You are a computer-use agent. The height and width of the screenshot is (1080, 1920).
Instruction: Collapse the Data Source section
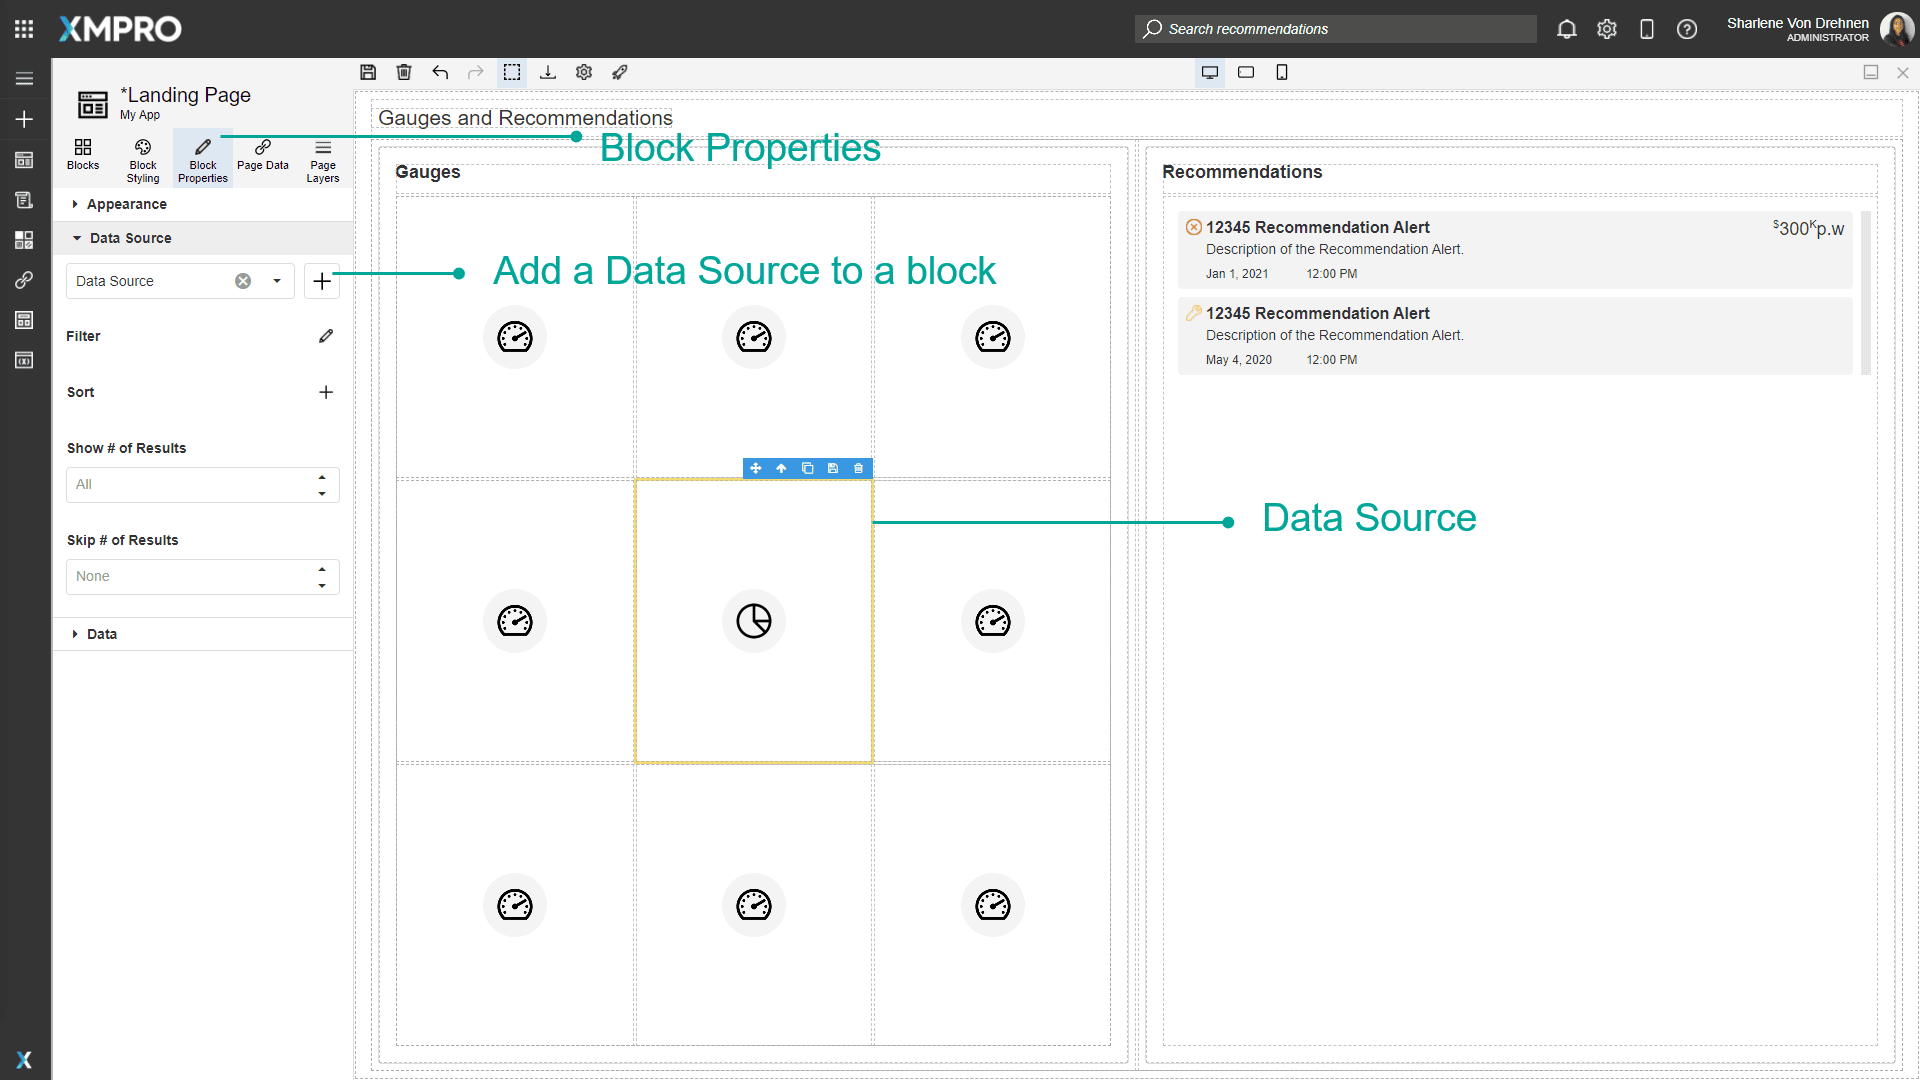coord(130,238)
